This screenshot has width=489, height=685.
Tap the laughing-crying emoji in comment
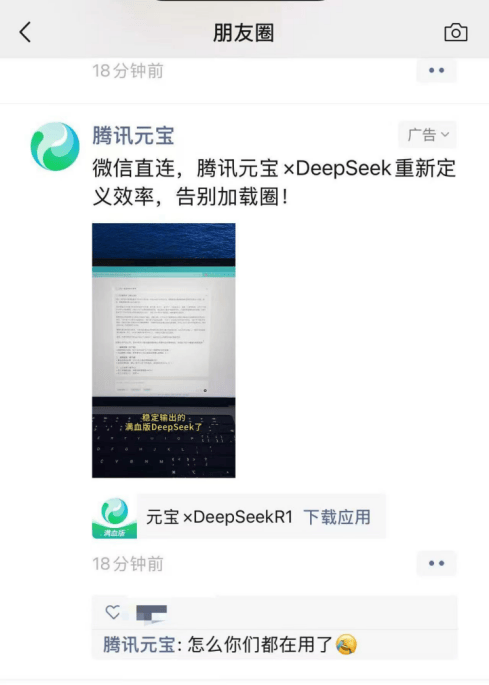click(347, 644)
